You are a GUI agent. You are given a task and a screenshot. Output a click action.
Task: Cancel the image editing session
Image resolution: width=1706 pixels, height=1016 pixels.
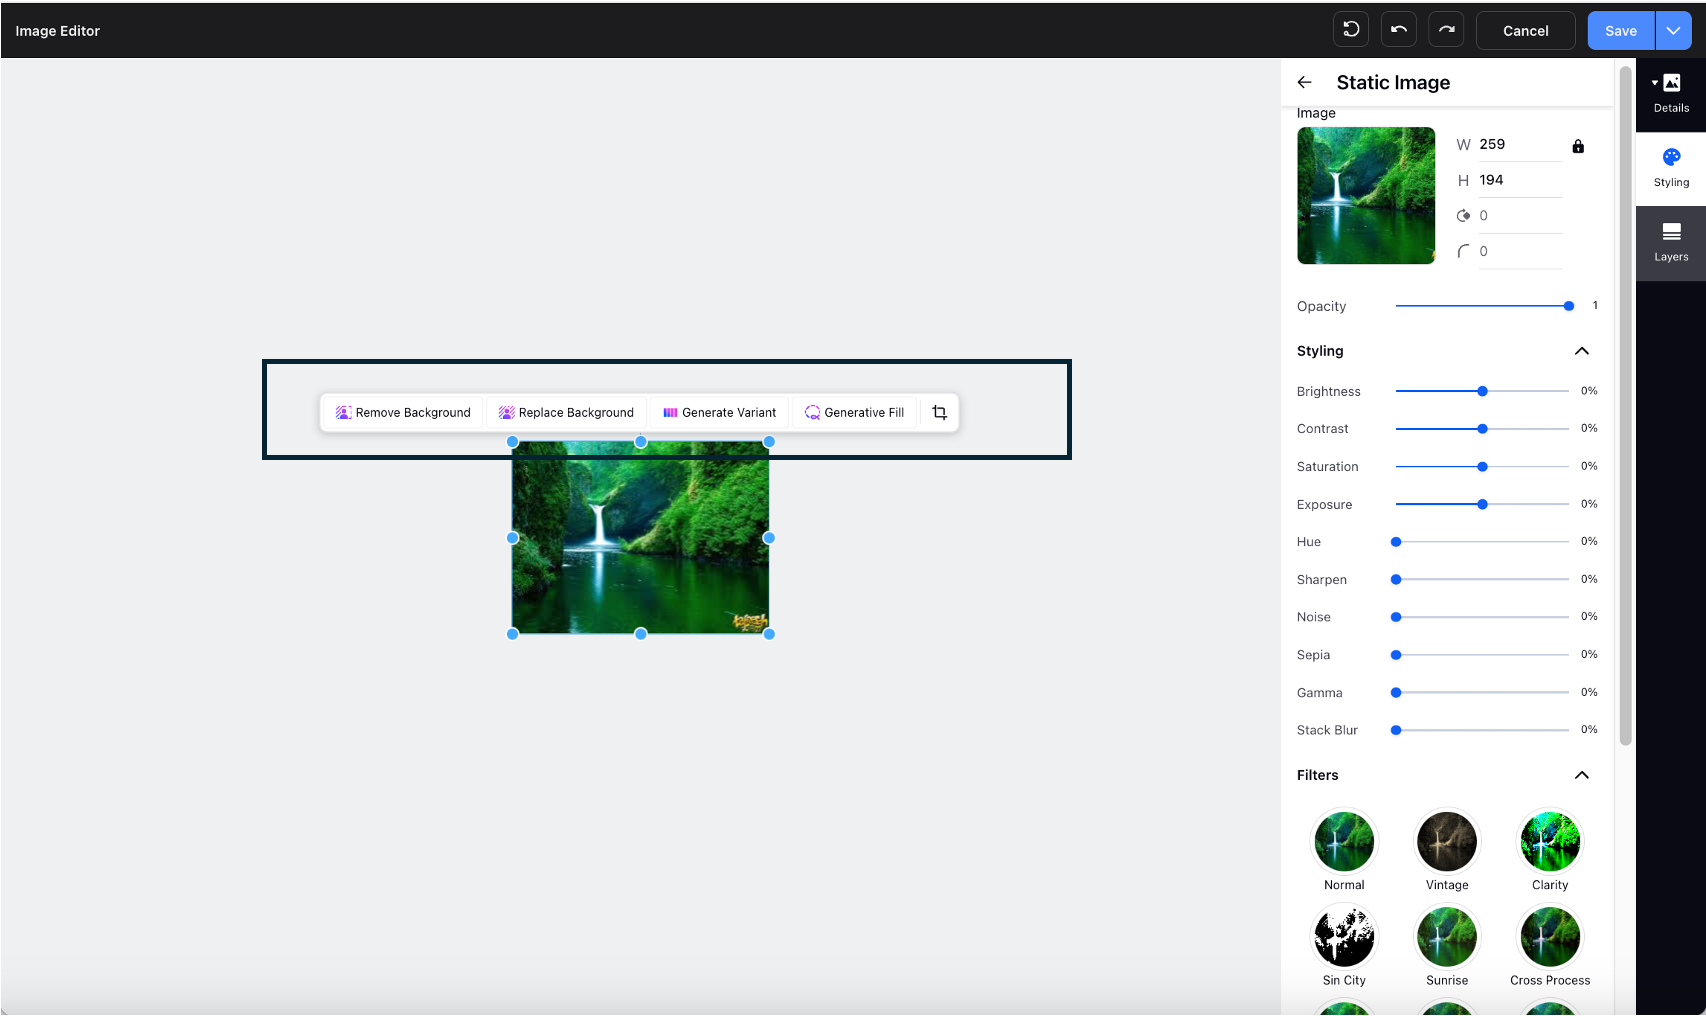1525,30
